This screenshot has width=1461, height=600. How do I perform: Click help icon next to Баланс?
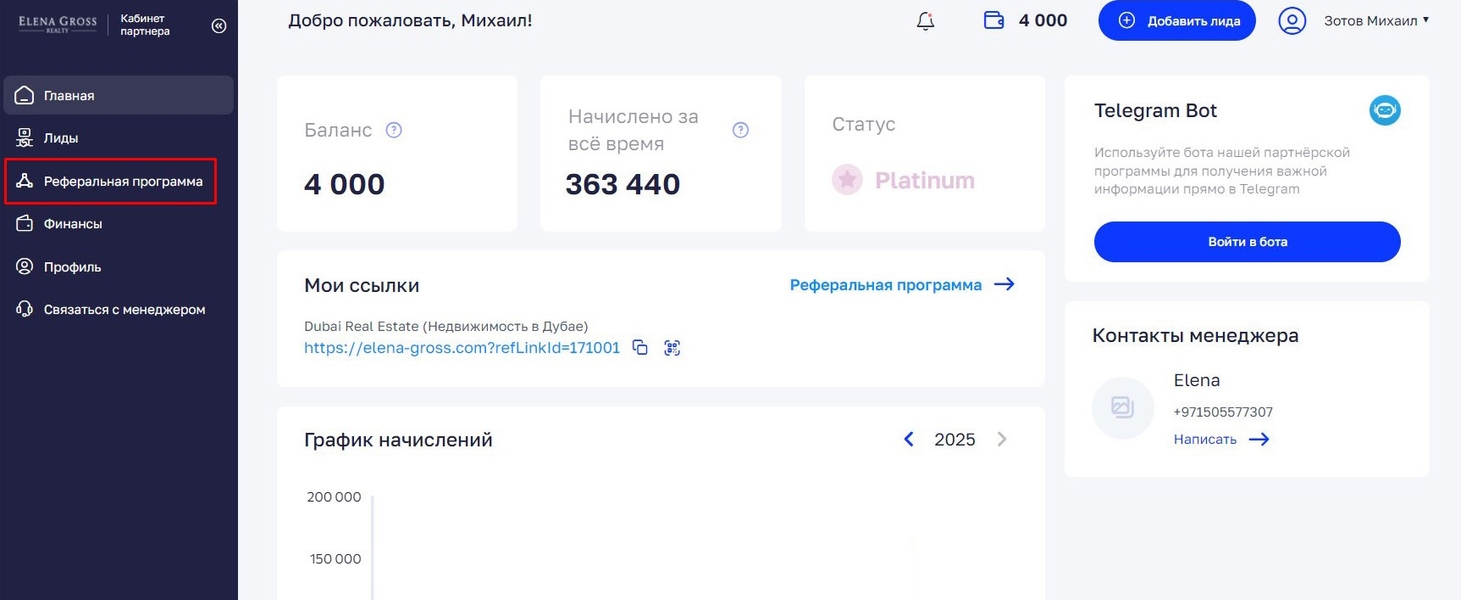(394, 130)
